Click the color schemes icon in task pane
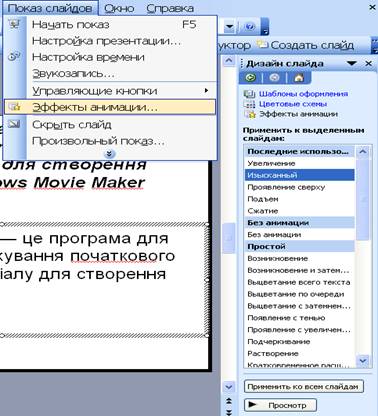The height and width of the screenshot is (416, 378). coord(250,104)
